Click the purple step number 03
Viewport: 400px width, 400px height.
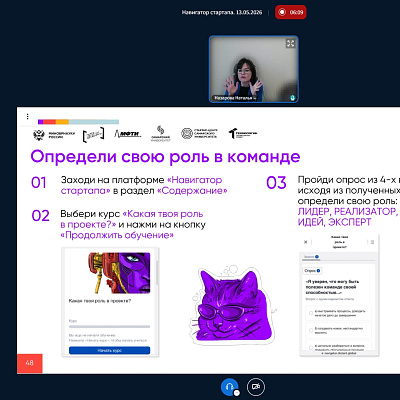tap(276, 183)
